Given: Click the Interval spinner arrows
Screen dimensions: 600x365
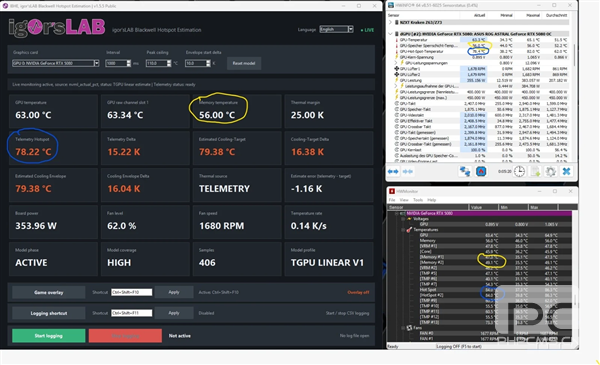Looking at the screenshot, I should [x=129, y=63].
